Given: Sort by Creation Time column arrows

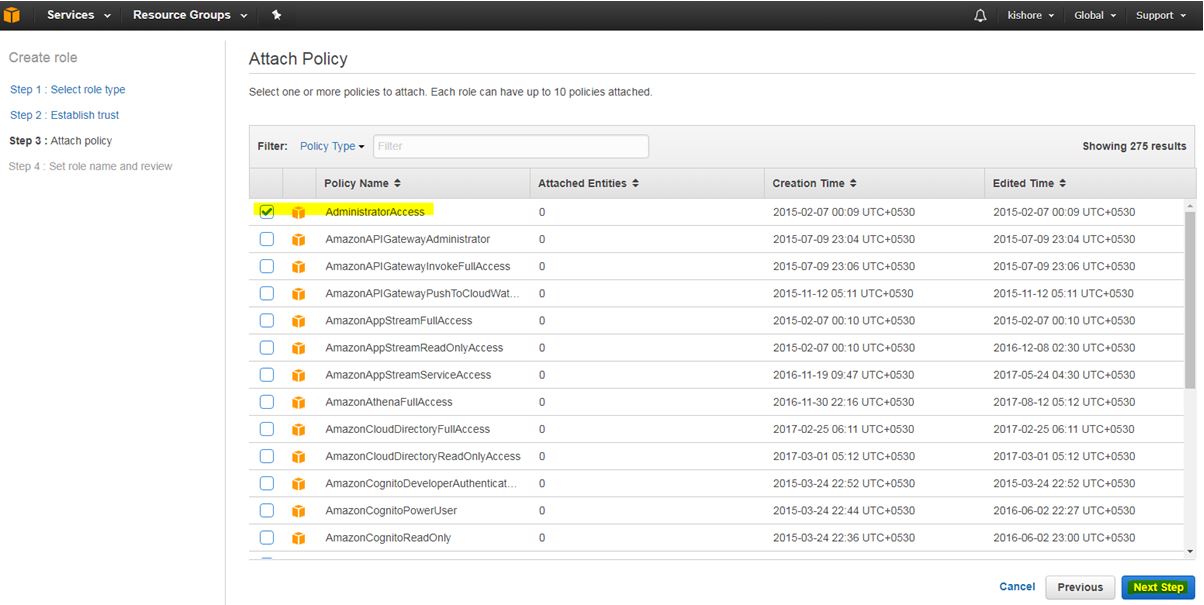Looking at the screenshot, I should [852, 184].
